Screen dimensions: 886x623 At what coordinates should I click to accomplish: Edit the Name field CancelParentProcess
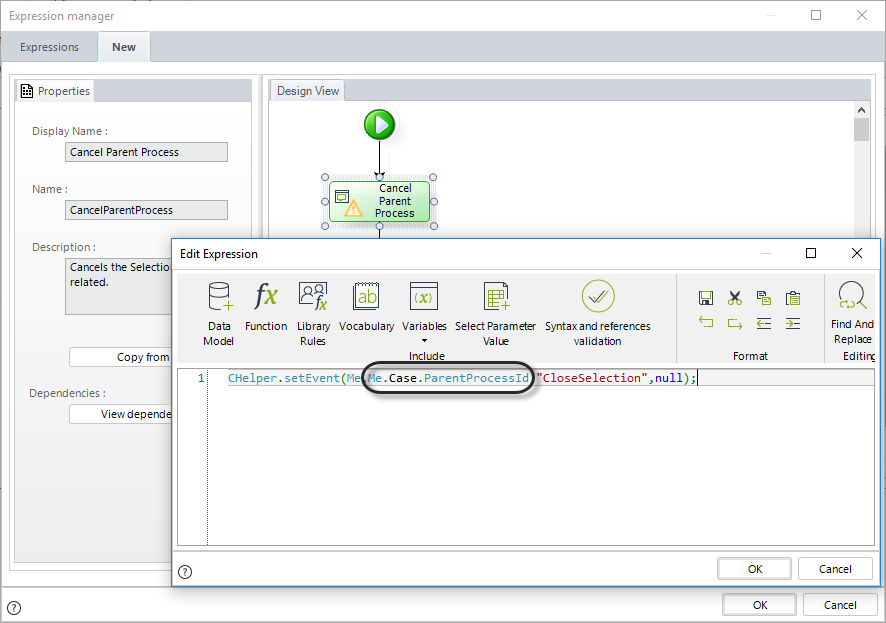click(146, 210)
